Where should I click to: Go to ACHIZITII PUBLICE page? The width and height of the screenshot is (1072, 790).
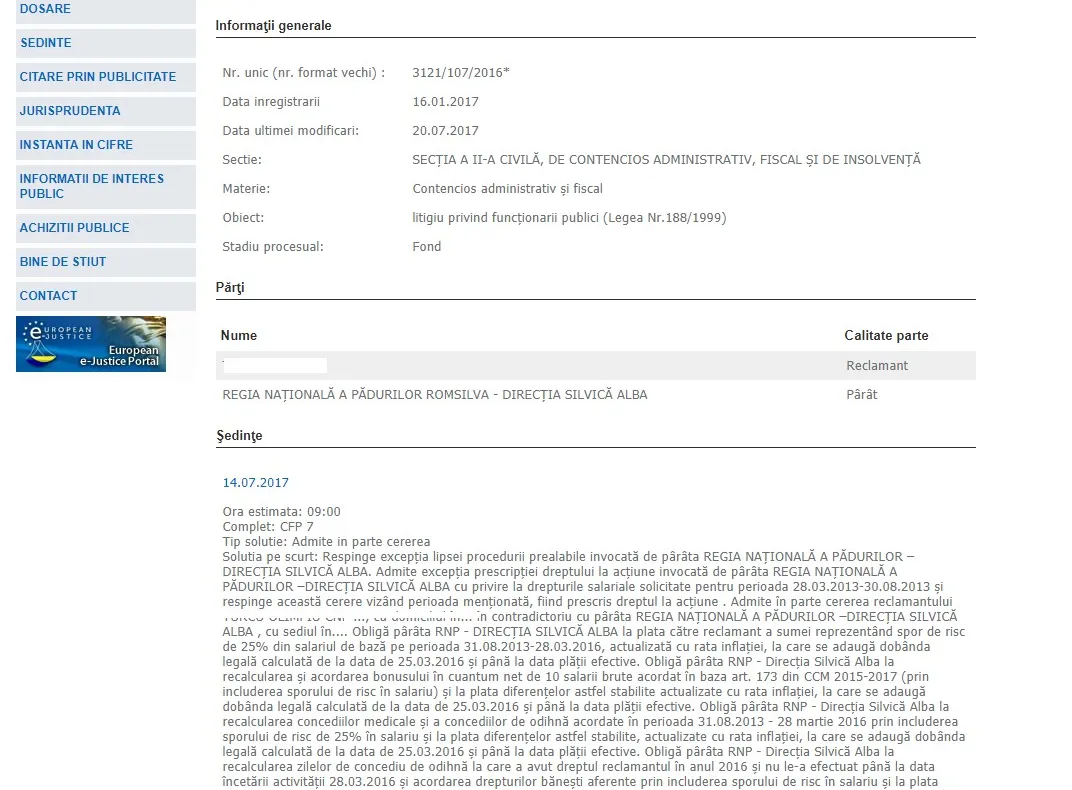coord(106,228)
